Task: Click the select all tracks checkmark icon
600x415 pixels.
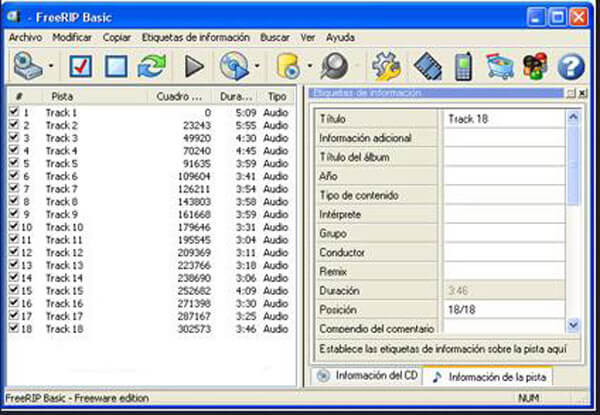Action: pyautogui.click(x=81, y=66)
